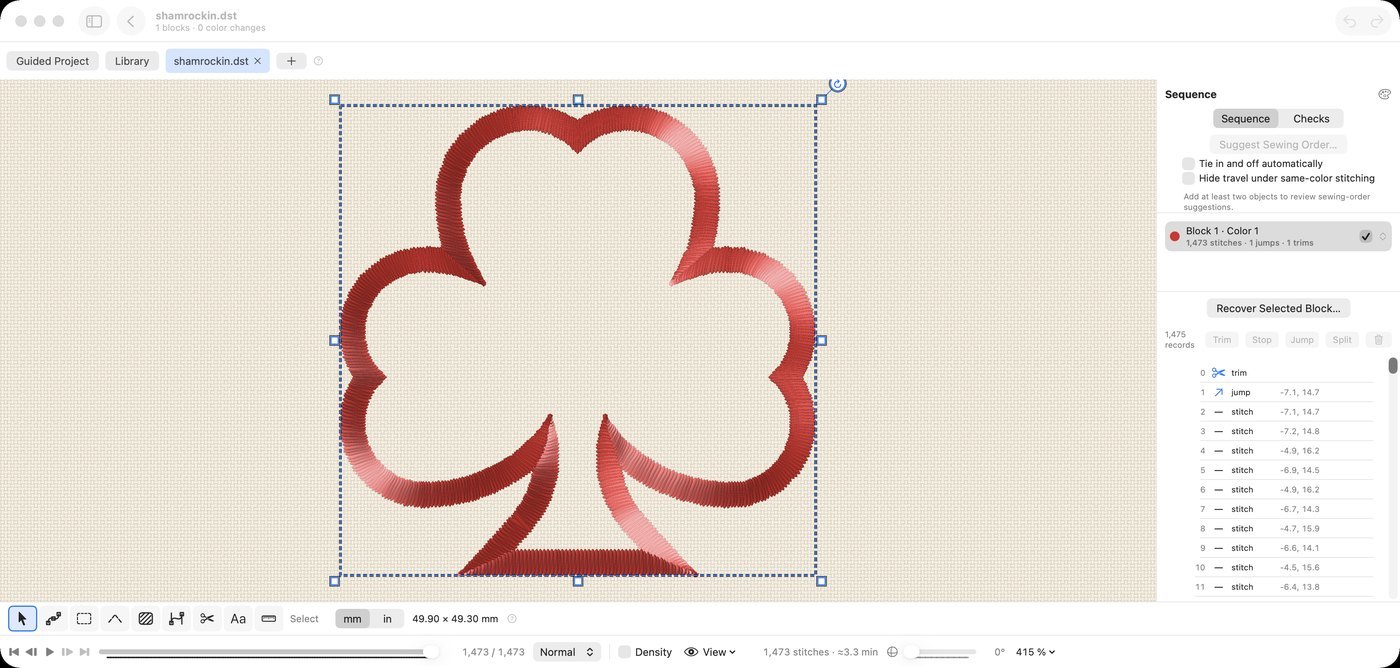Screen dimensions: 1400x668
Task: Click the Stop record button
Action: 1262,340
